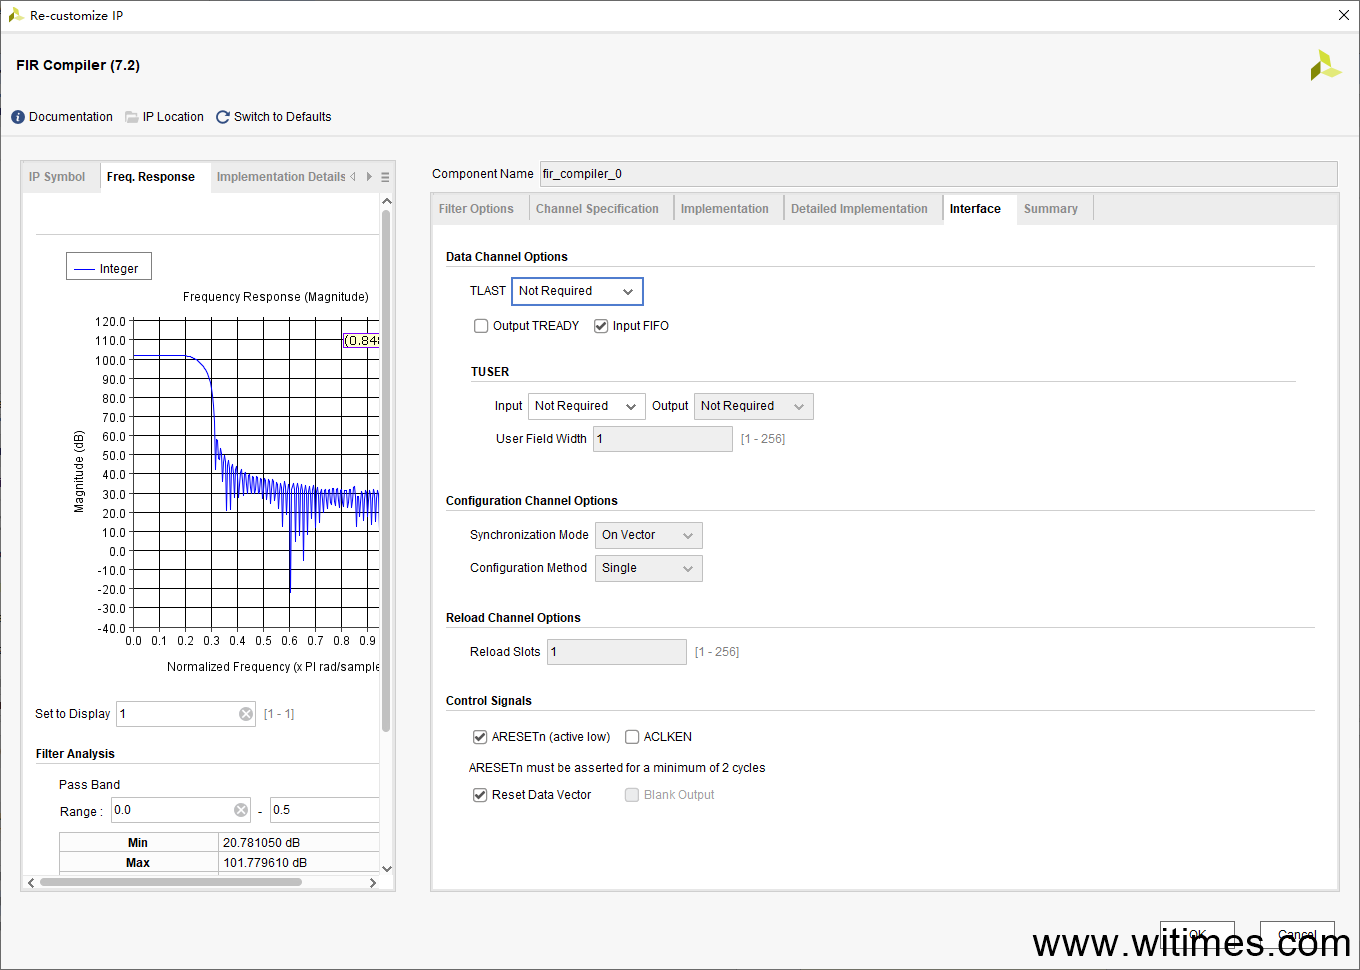Click the Cancel button
The width and height of the screenshot is (1360, 970).
[x=1297, y=935]
